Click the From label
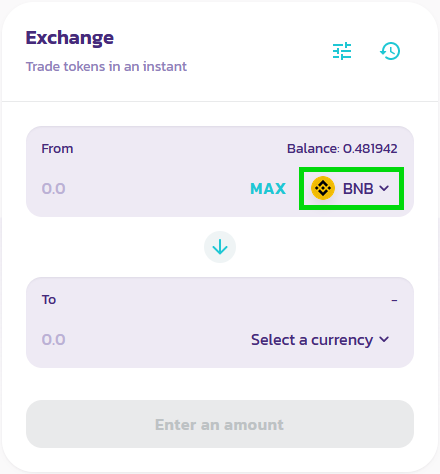 click(57, 149)
